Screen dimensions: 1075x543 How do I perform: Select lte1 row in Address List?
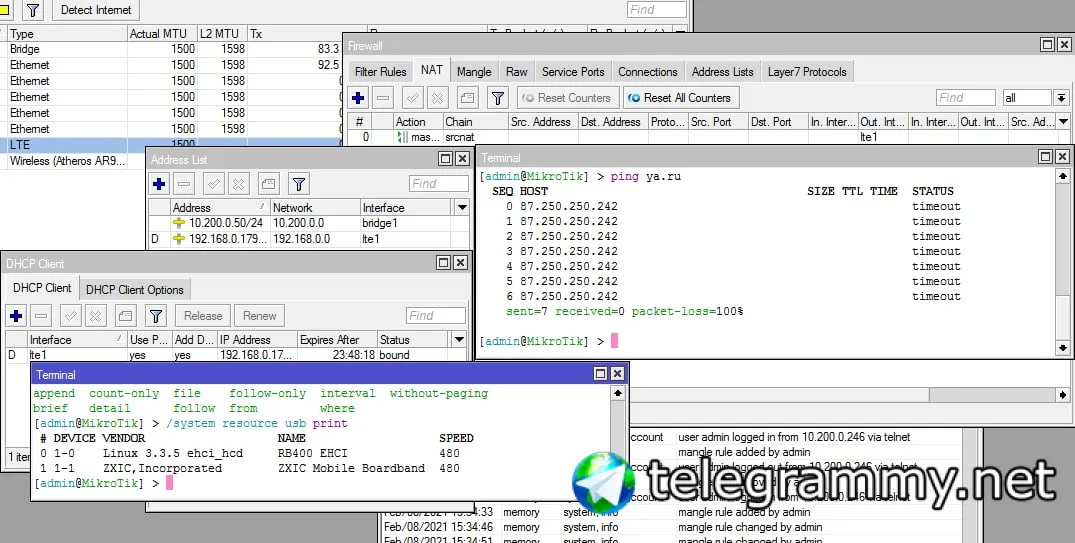pos(309,239)
